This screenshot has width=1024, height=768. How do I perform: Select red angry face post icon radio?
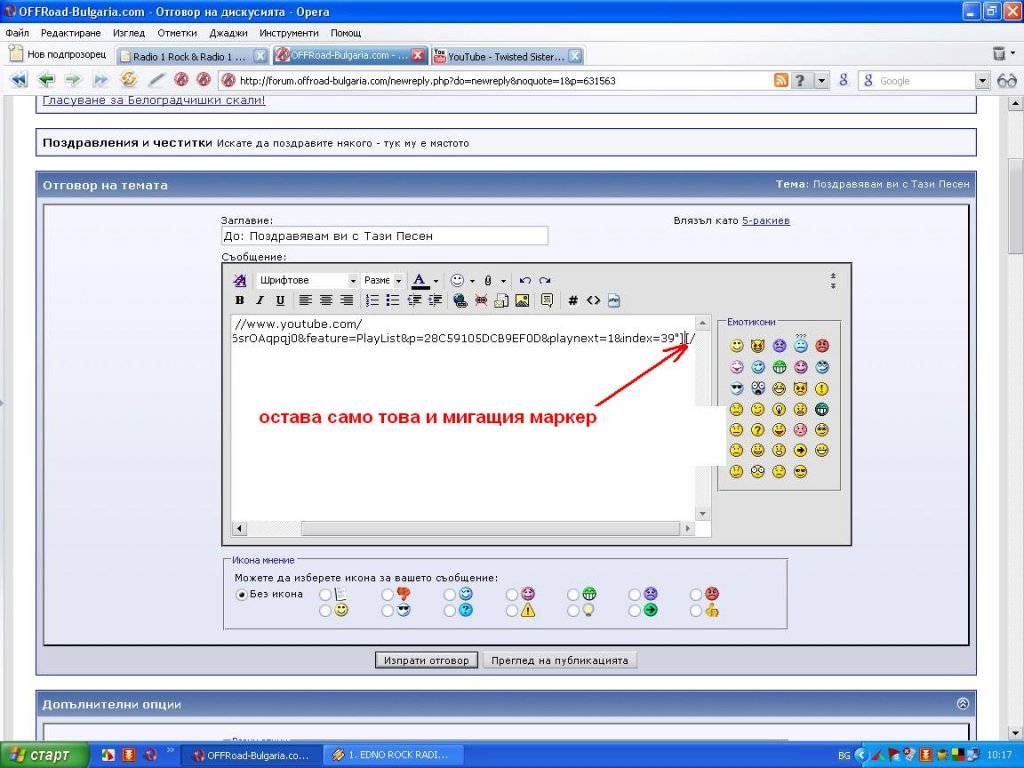696,594
